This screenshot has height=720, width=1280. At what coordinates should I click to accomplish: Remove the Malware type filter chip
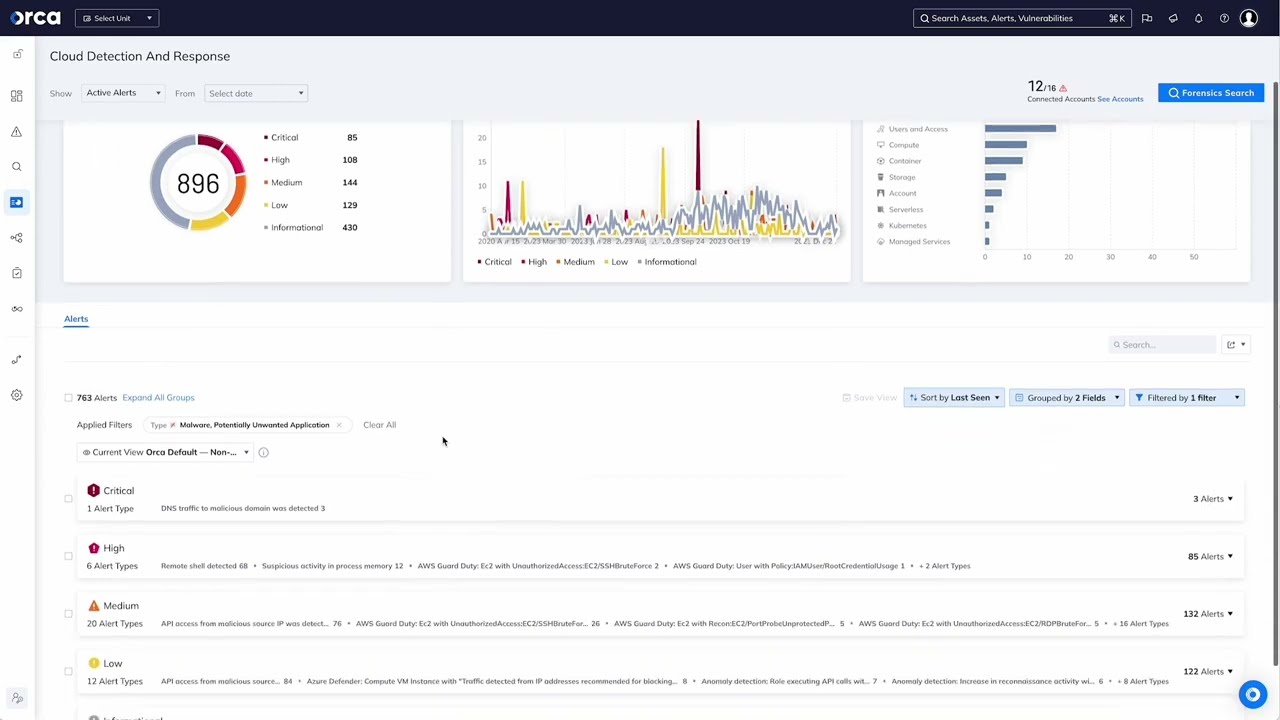[339, 425]
